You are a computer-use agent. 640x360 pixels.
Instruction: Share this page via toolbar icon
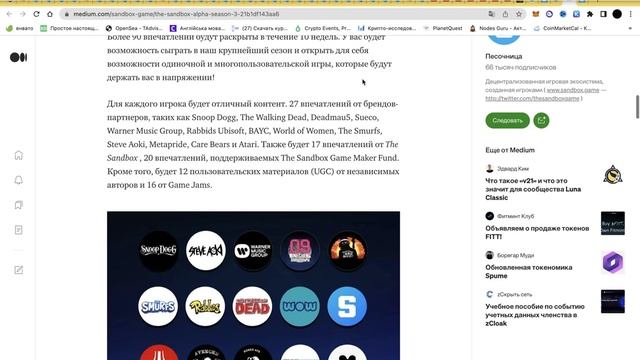click(505, 14)
